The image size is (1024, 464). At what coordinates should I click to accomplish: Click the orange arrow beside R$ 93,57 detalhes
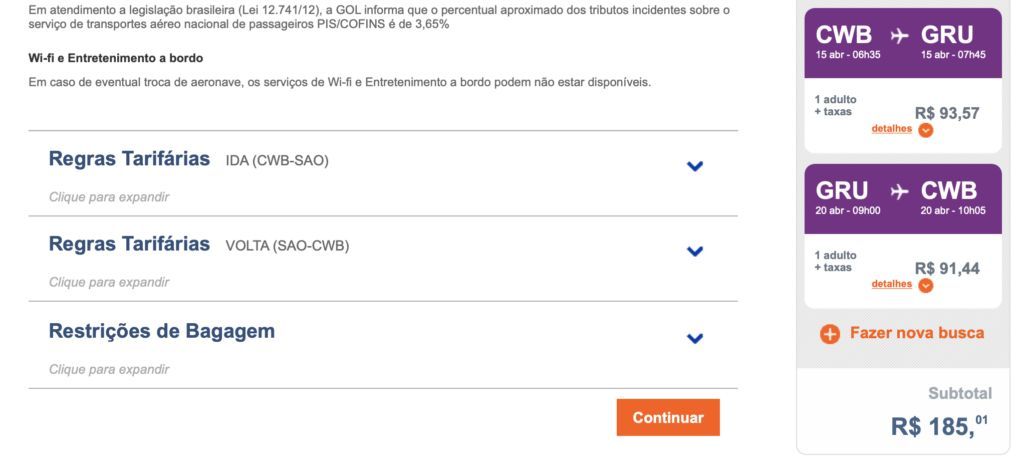[925, 129]
